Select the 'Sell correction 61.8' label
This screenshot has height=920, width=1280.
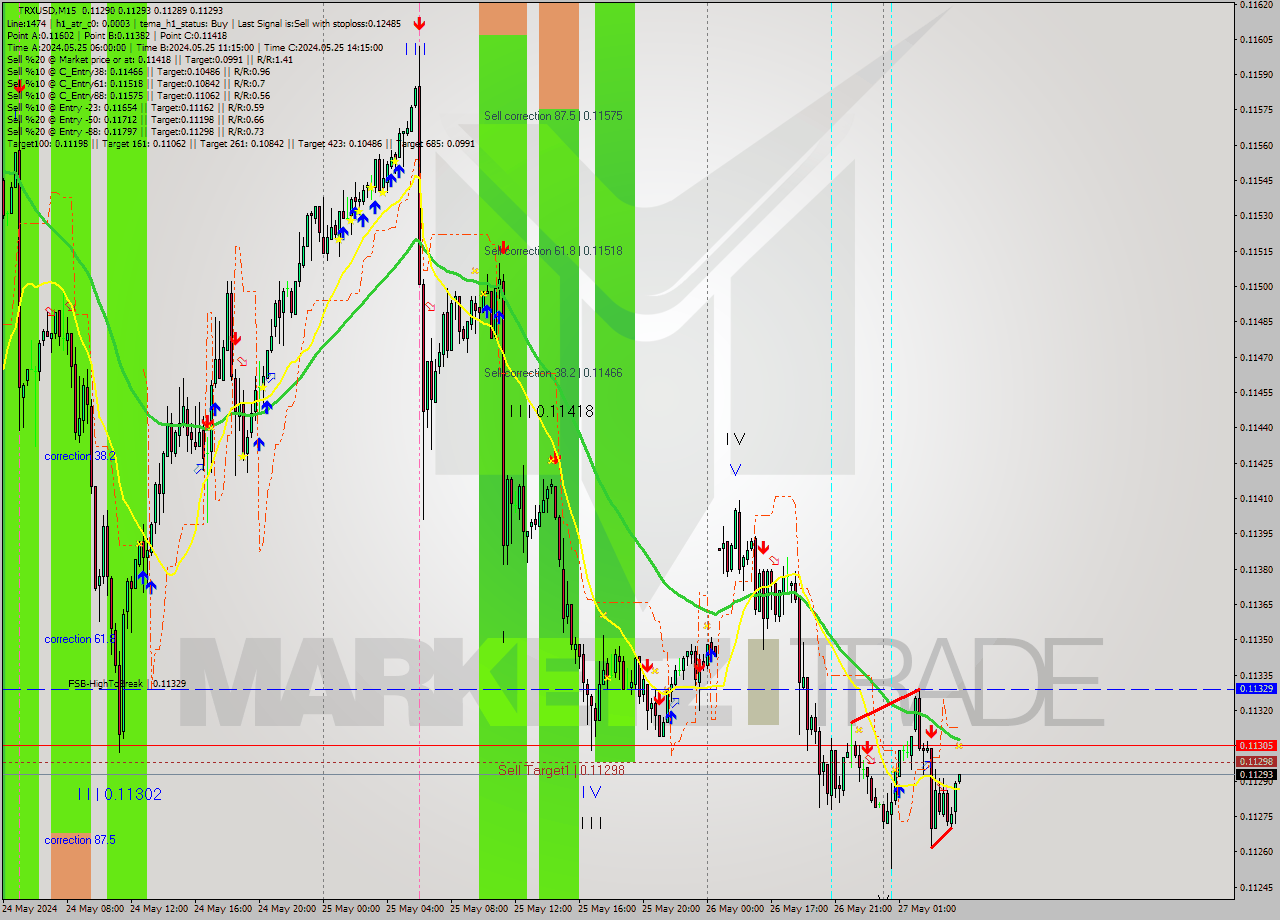(x=553, y=251)
